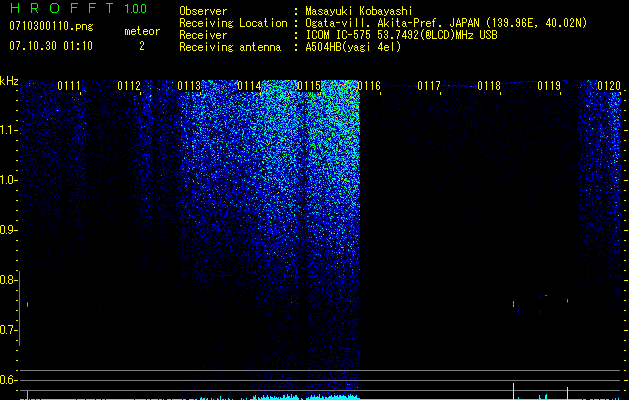
Task: Click the 0.7 kHz axis label
Action: [8, 330]
